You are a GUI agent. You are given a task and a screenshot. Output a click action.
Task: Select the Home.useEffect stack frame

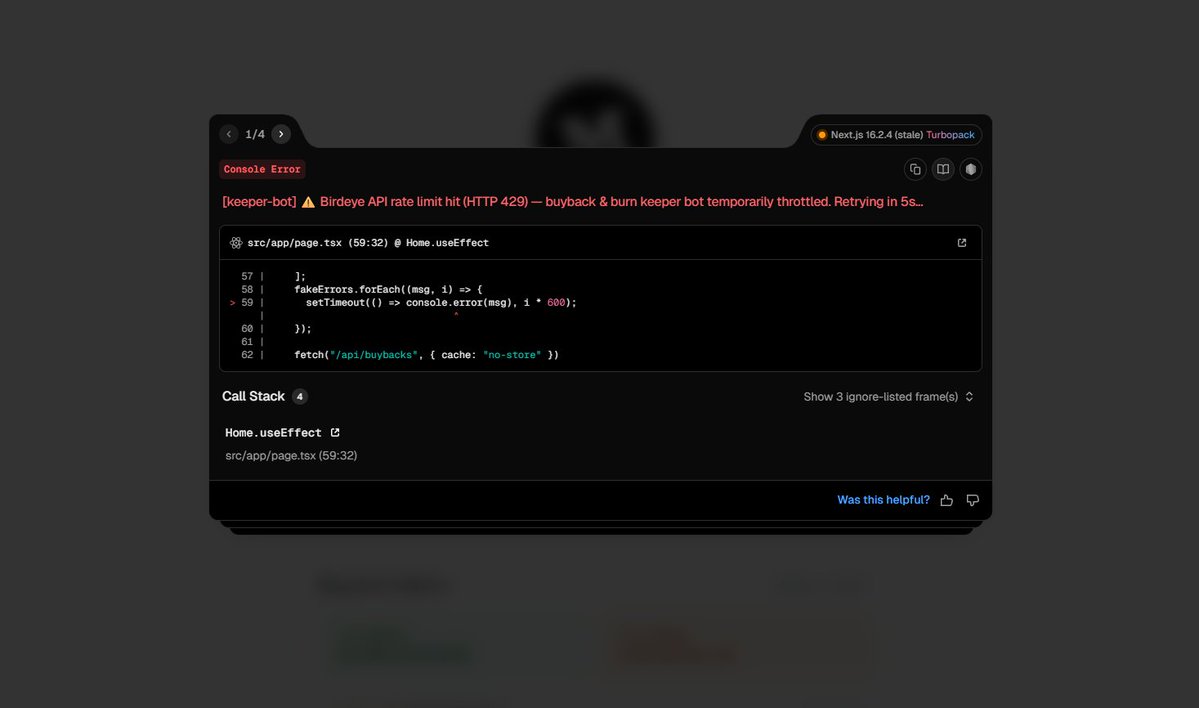pos(273,433)
